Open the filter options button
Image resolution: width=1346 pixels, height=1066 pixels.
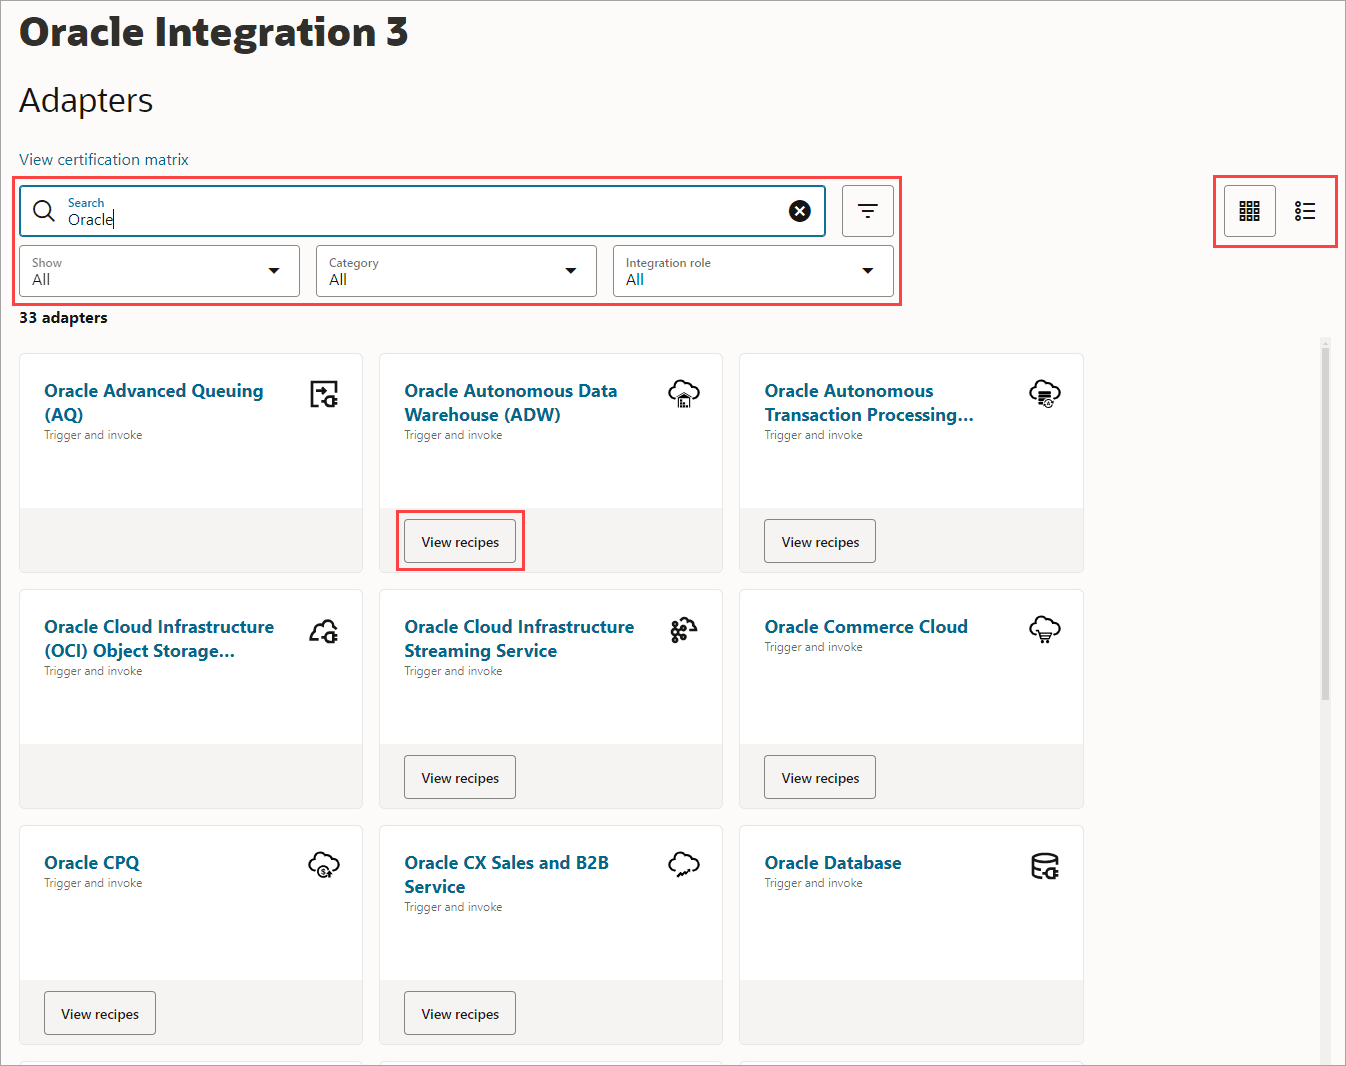click(868, 211)
